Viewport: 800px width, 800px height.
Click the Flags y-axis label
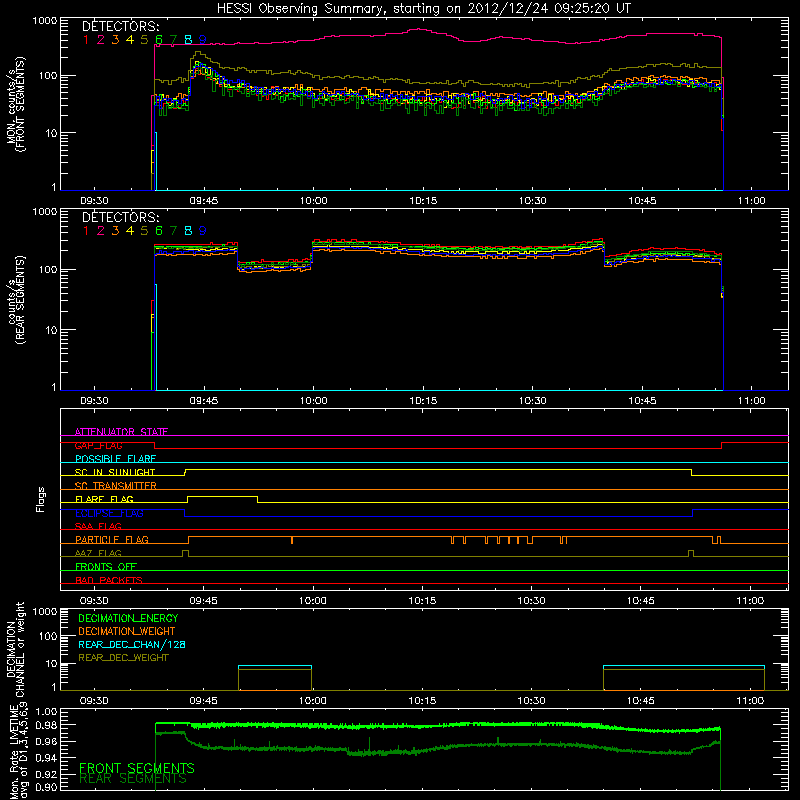(x=40, y=499)
